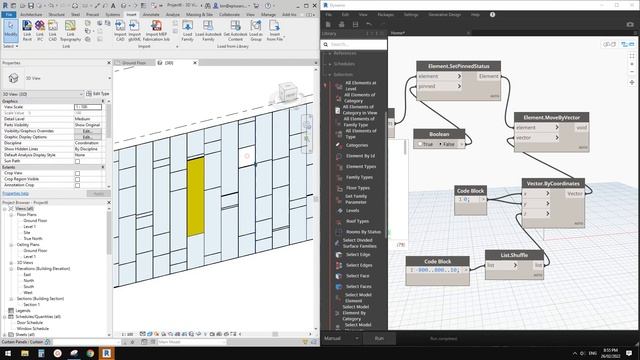Expand the 3D Views tree node
Viewport: 640px width, 360px height.
[x=11, y=263]
